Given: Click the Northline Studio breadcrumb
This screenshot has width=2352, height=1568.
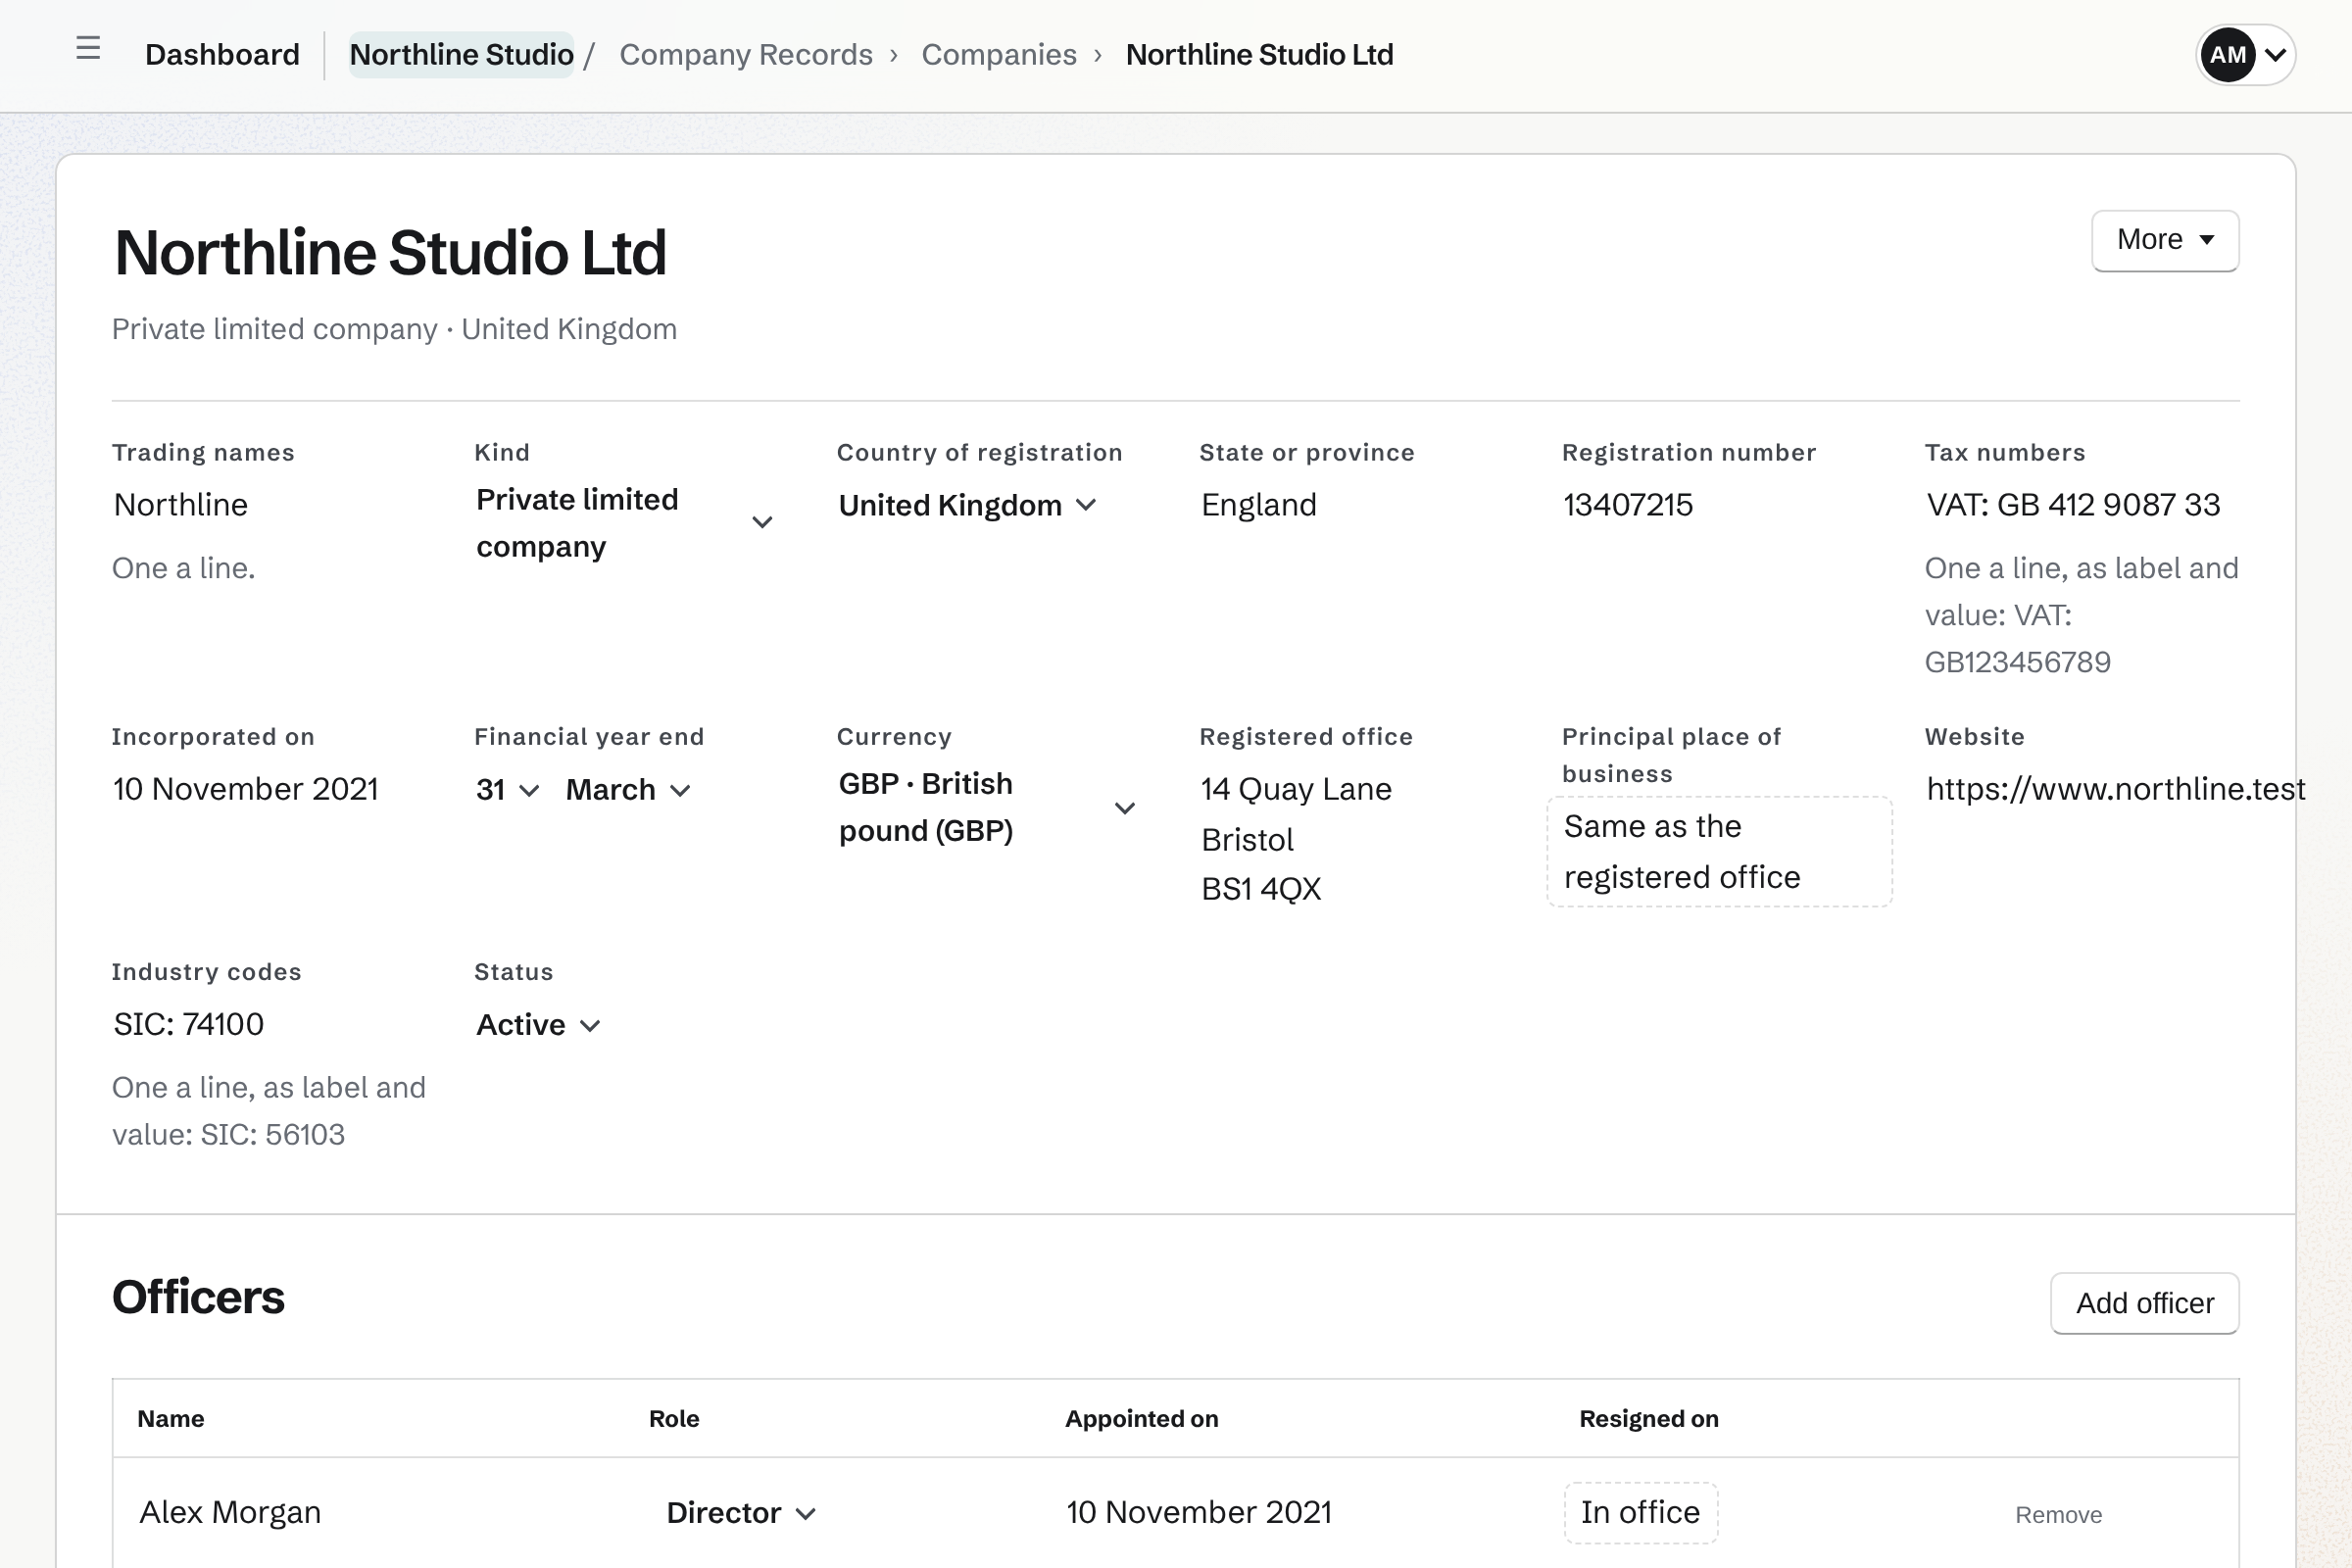Looking at the screenshot, I should (461, 55).
